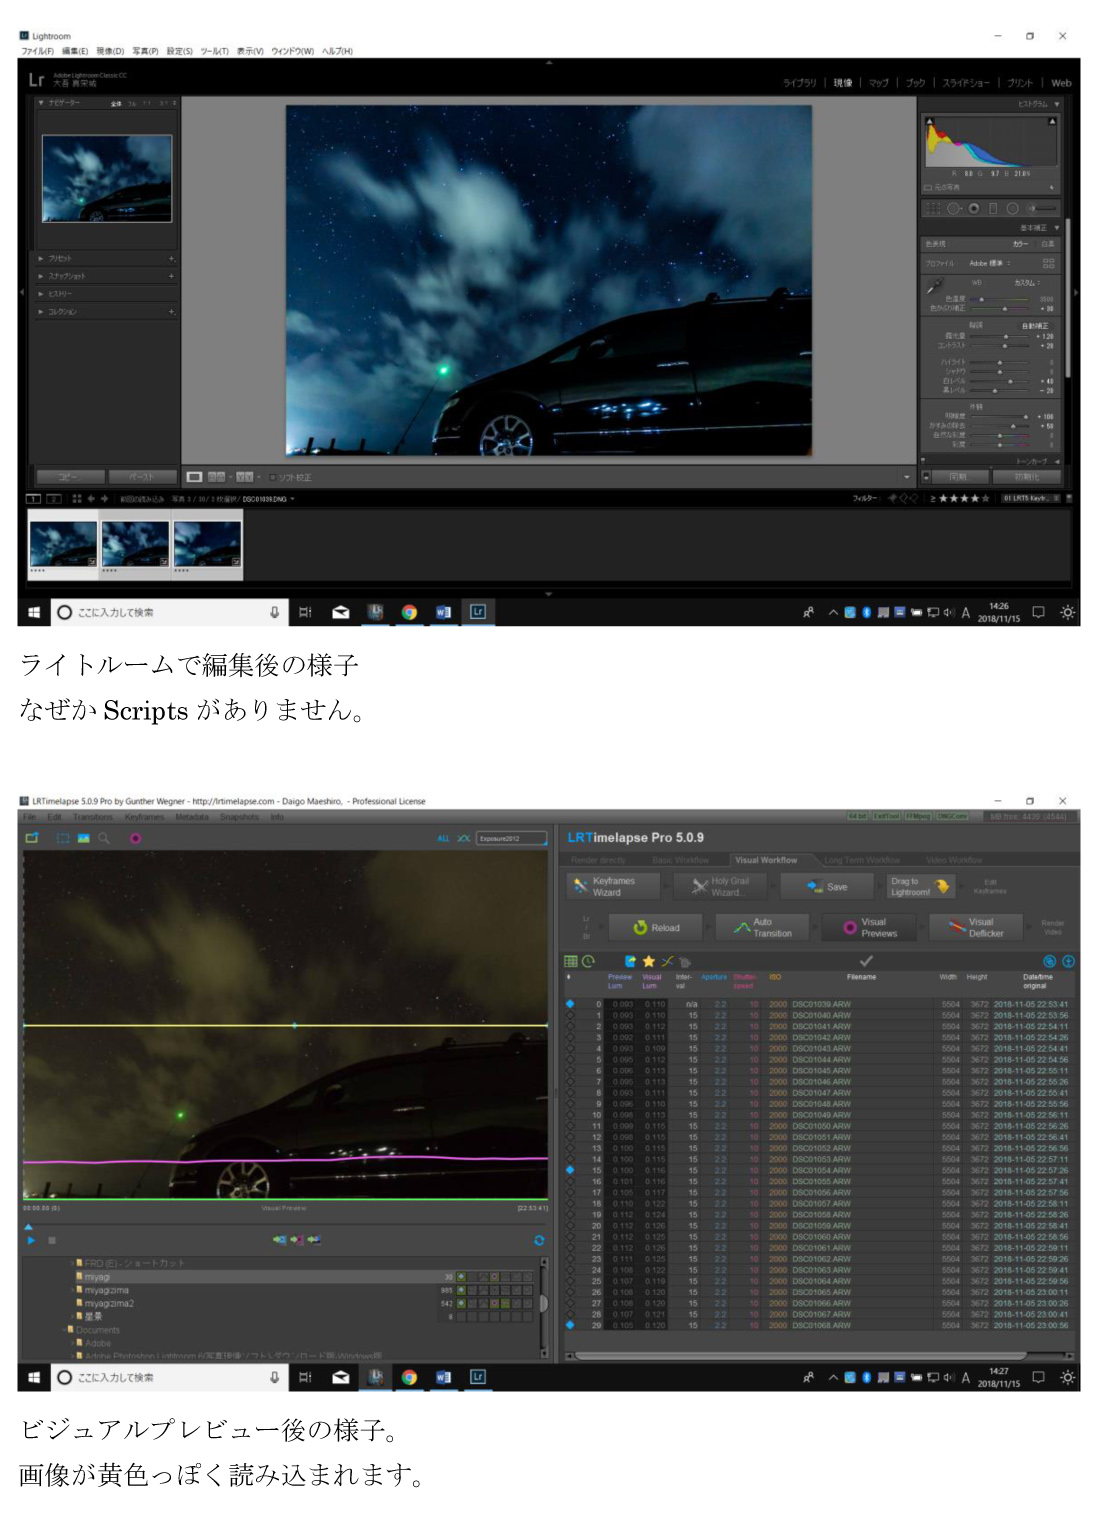This screenshot has width=1113, height=1519.
Task: Click the blue export icon above the LRTimelapse table
Action: point(630,961)
